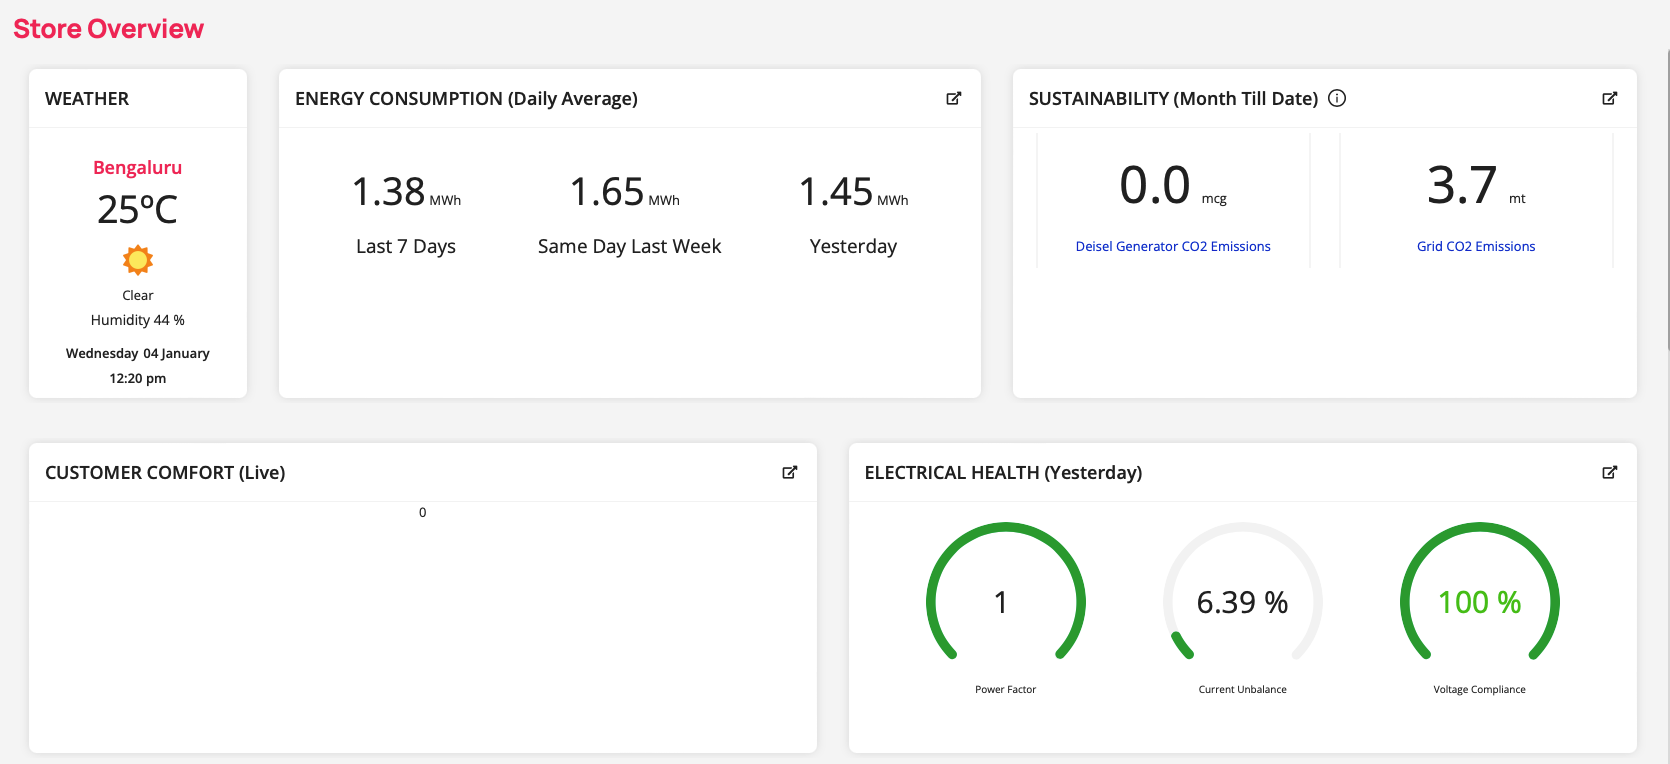
Task: Open Customer Comfort external link icon
Action: coord(790,472)
